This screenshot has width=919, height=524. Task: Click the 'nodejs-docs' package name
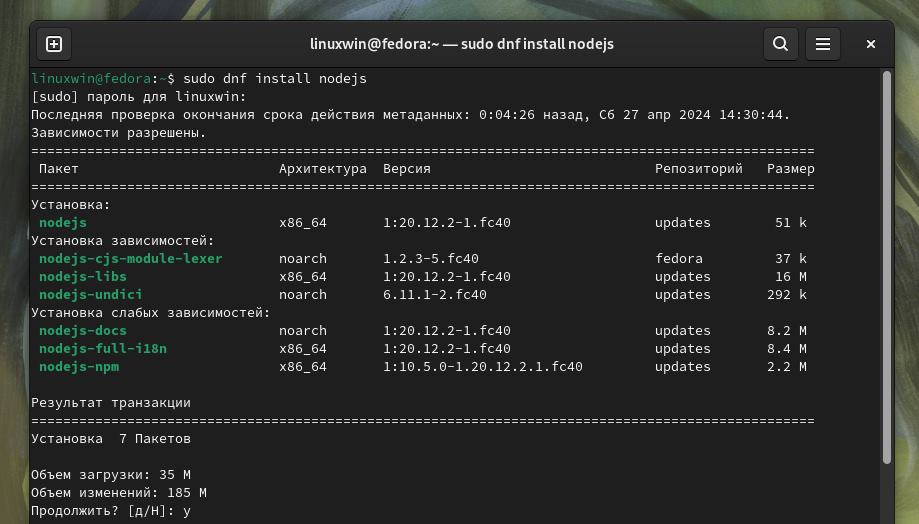pyautogui.click(x=83, y=331)
